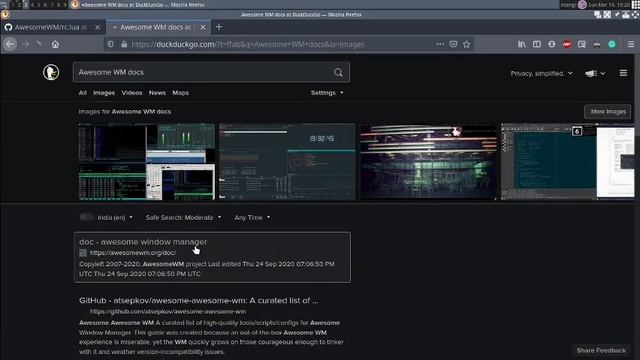640x360 pixels.
Task: Open Firefox home page icon
Action: pyautogui.click(x=55, y=44)
